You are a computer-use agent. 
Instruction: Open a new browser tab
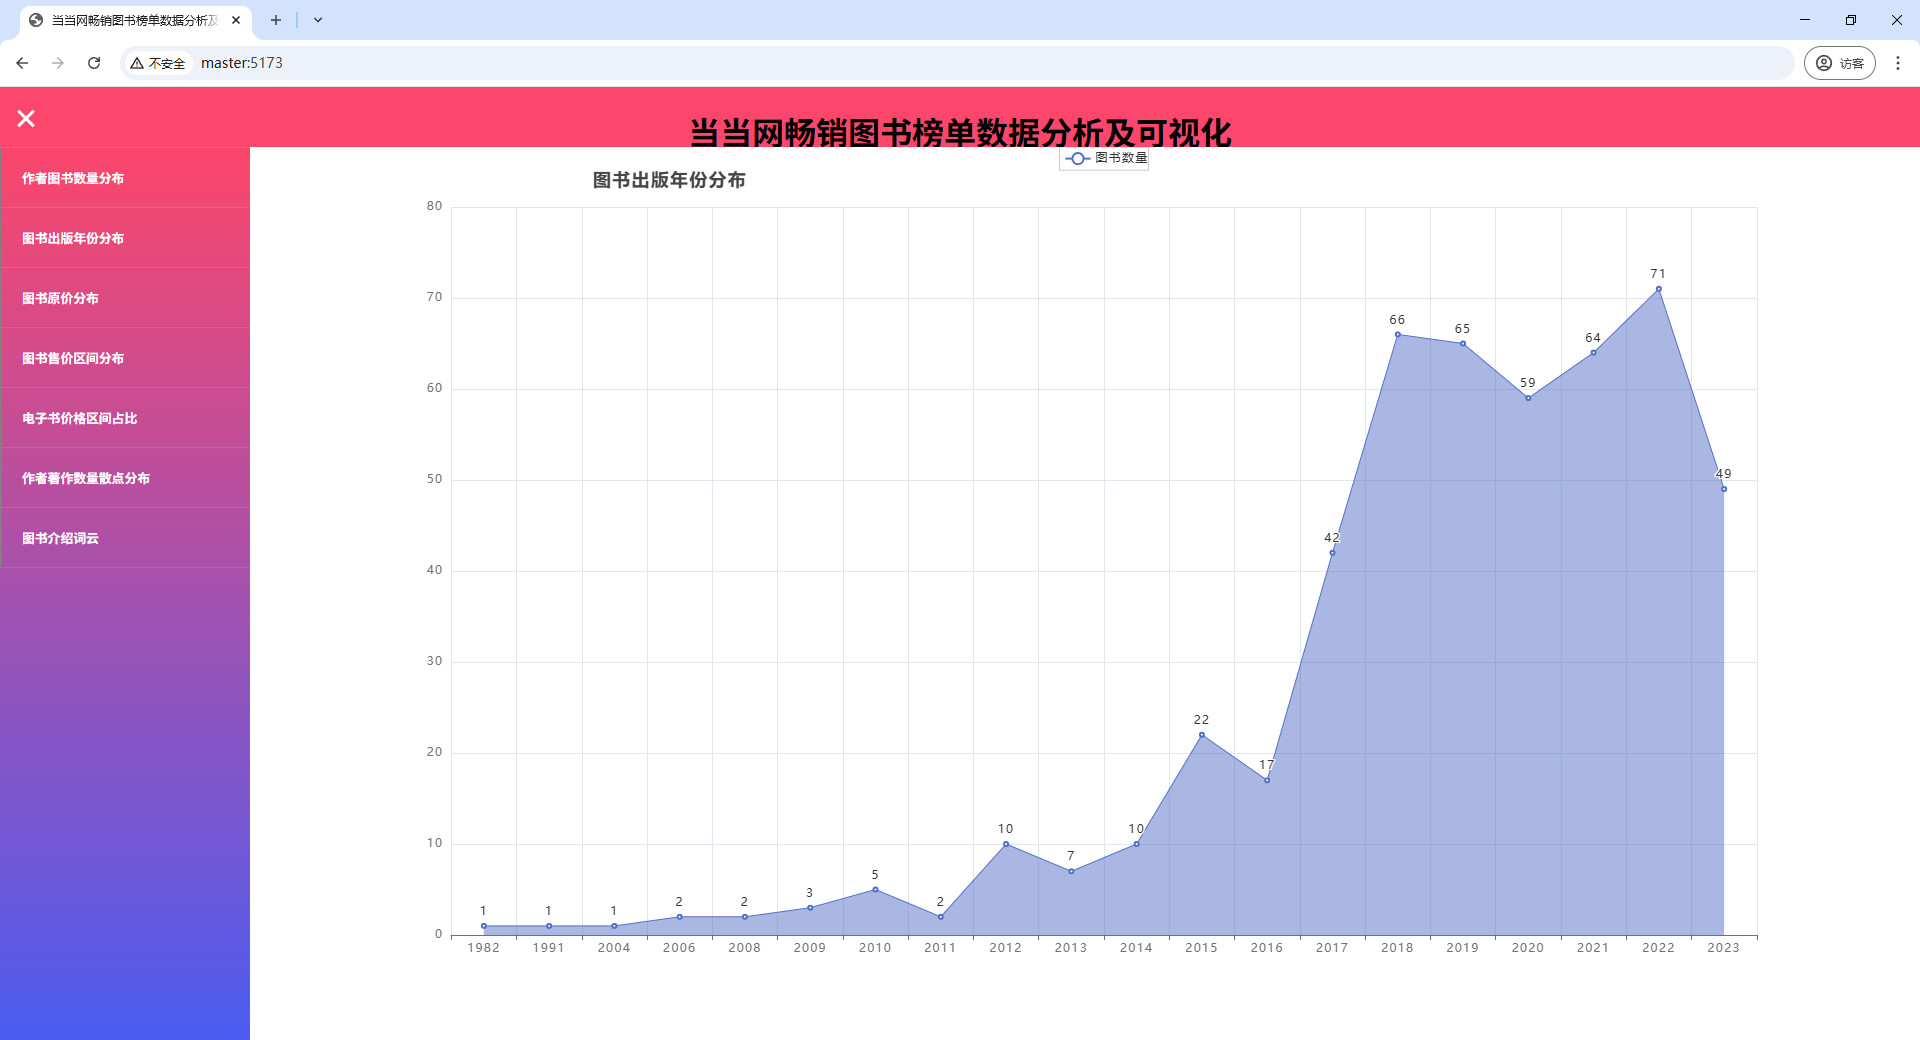point(276,20)
